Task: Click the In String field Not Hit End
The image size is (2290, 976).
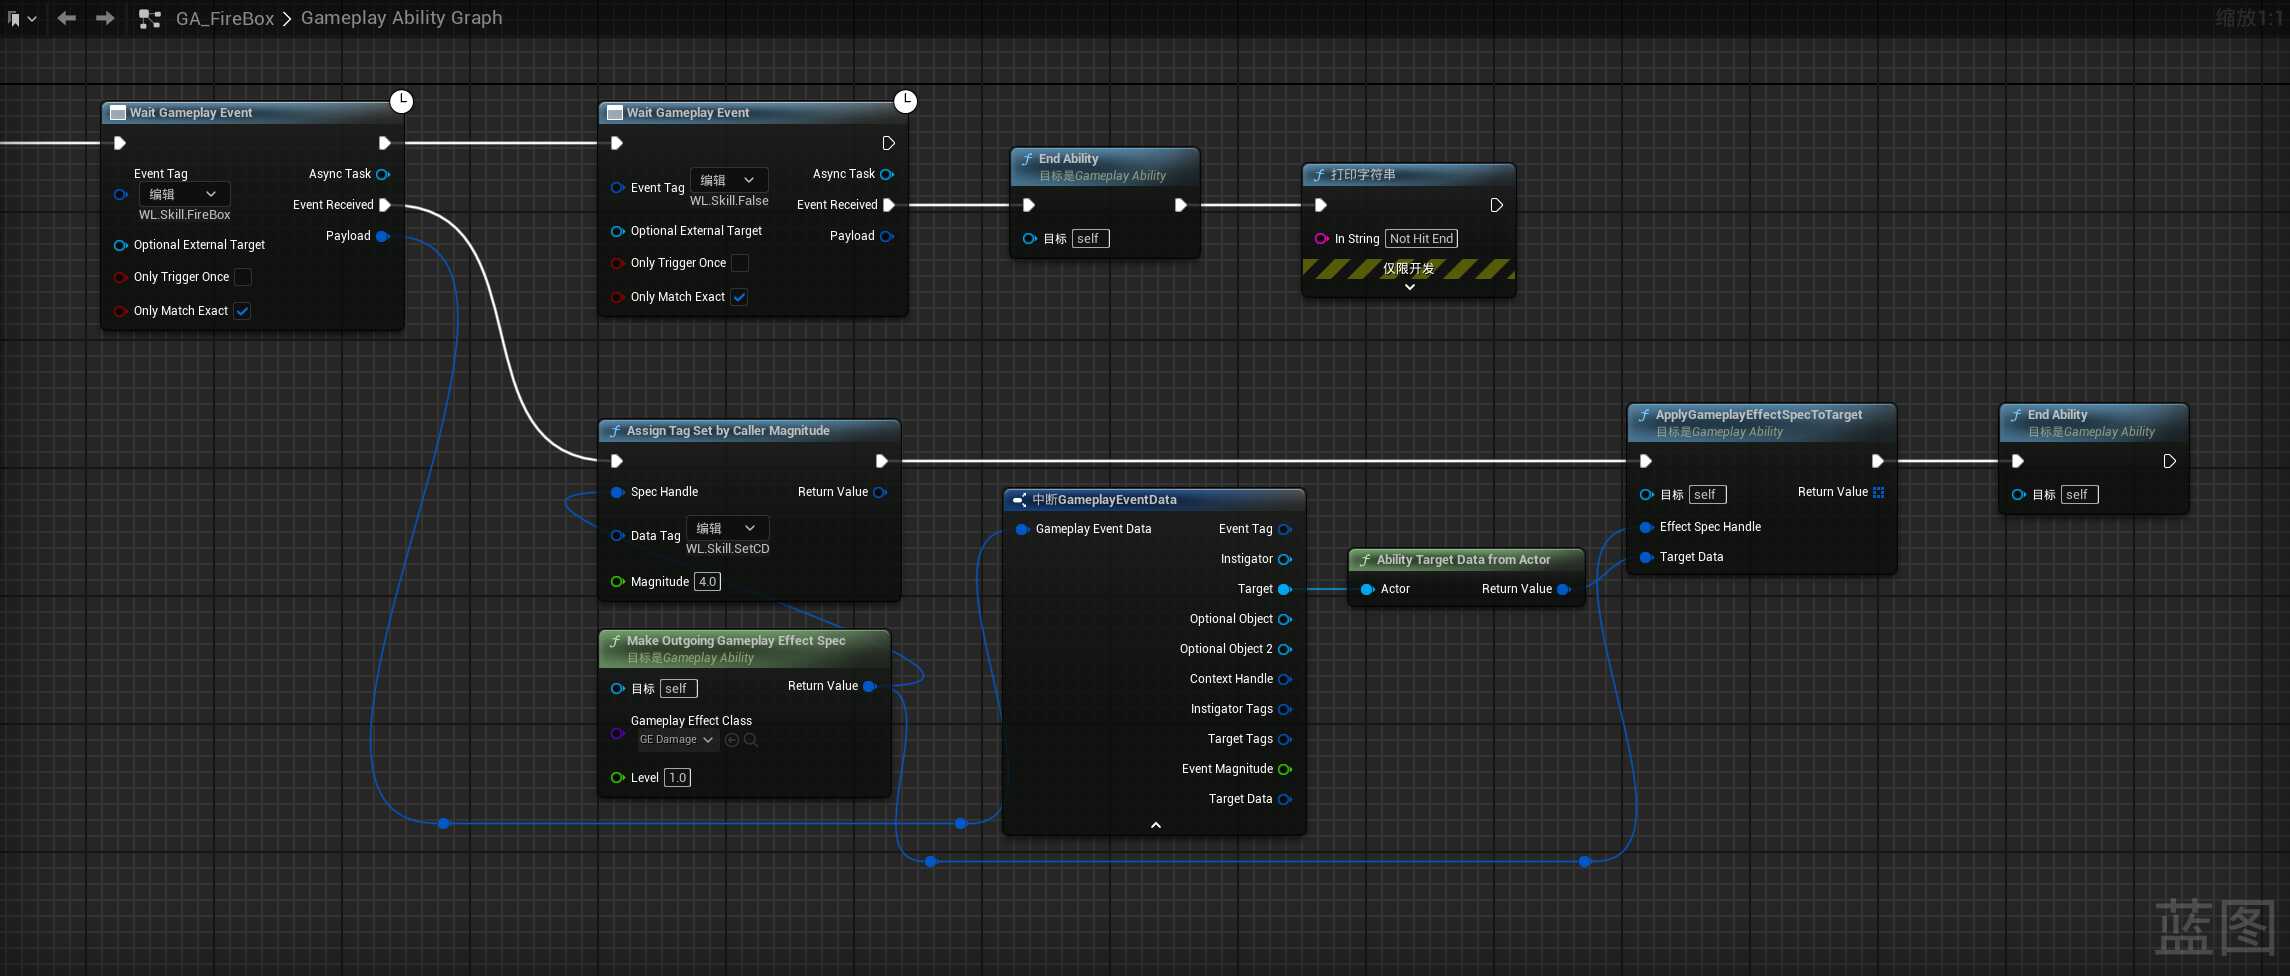Action: [x=1421, y=239]
